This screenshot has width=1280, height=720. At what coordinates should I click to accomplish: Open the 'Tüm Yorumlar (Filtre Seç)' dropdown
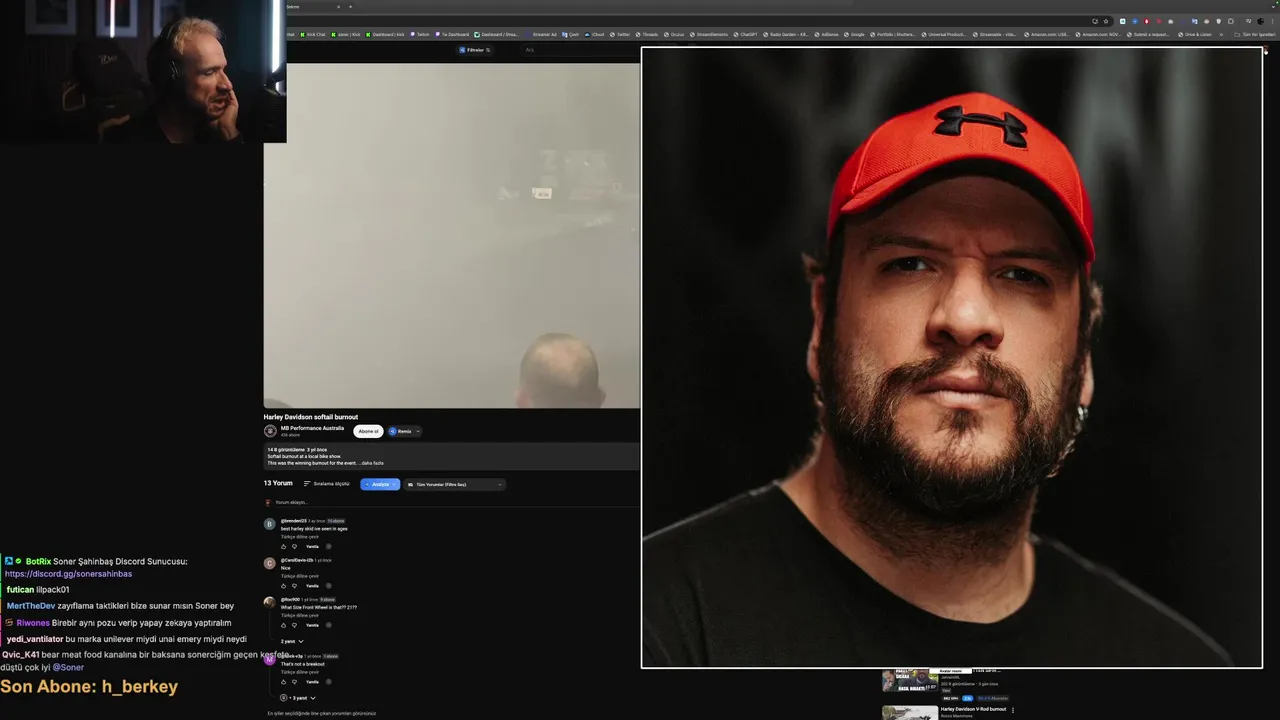click(454, 484)
